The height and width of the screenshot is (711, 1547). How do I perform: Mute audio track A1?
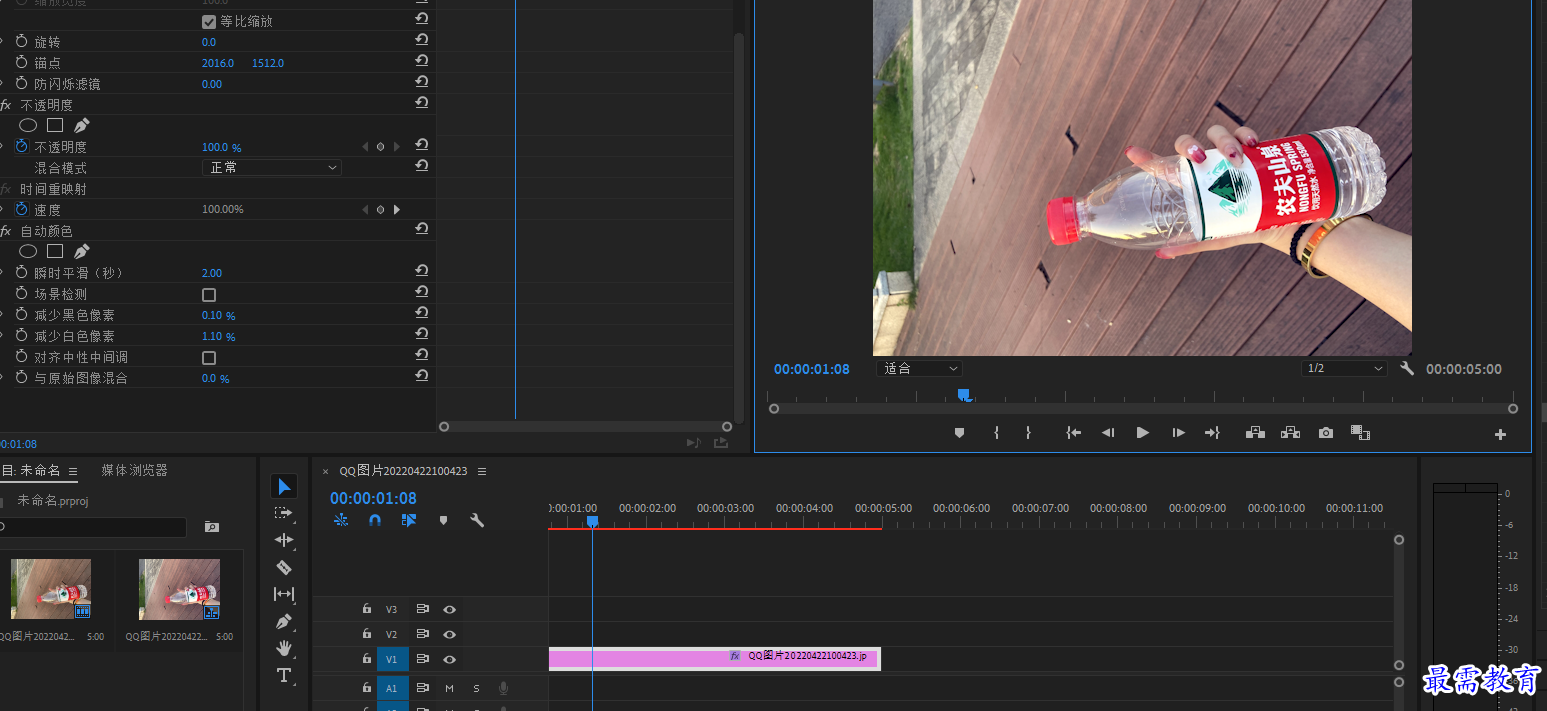click(x=449, y=688)
